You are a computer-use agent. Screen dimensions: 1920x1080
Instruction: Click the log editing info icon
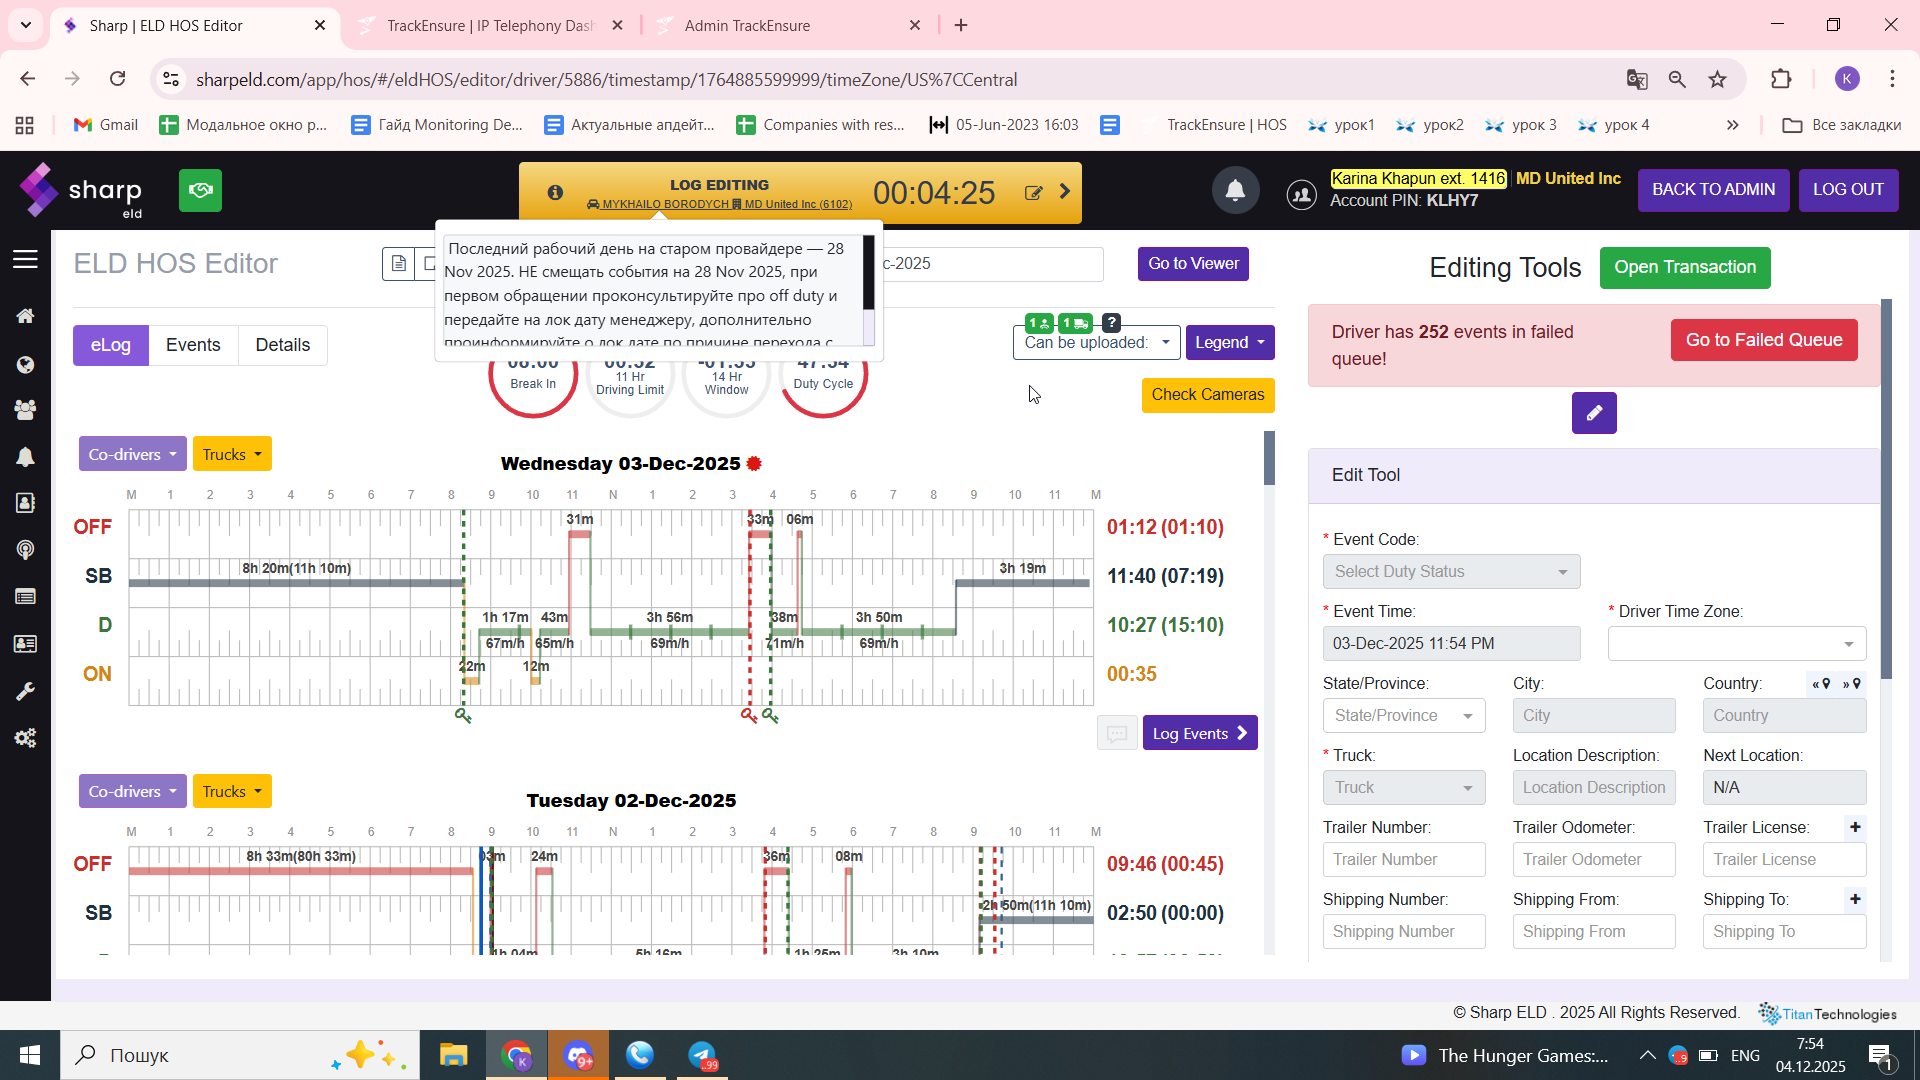(x=555, y=192)
